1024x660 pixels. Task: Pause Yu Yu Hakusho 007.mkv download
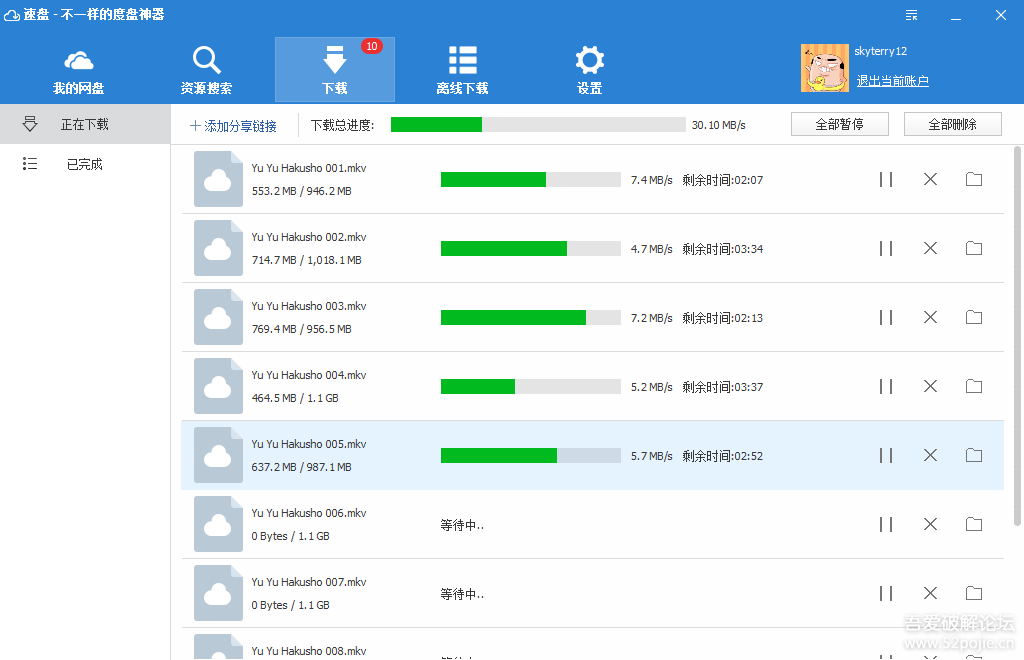point(886,594)
